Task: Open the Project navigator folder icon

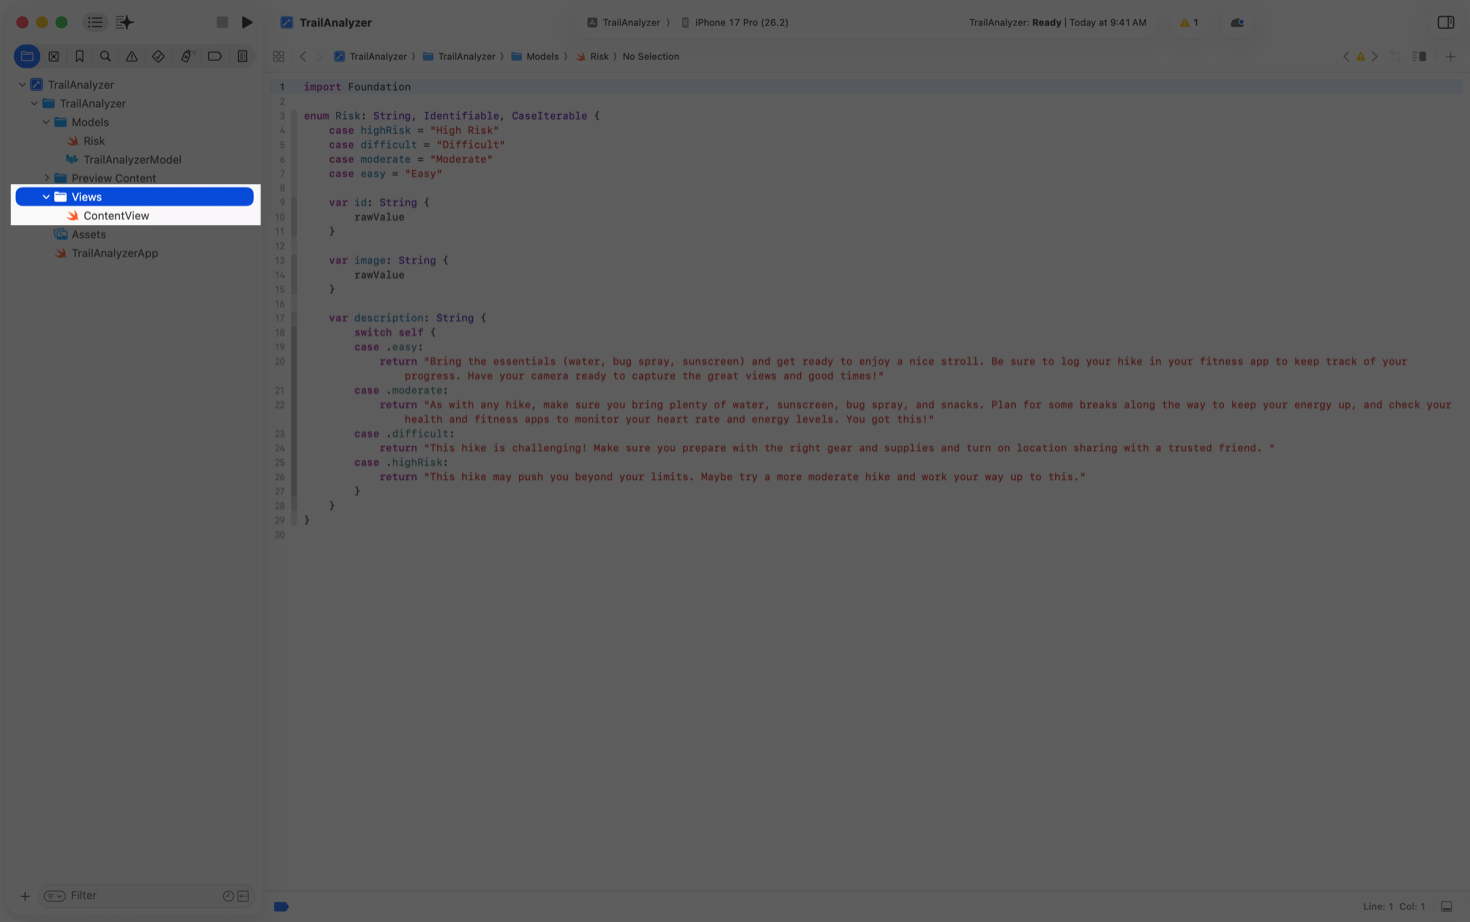Action: click(27, 57)
